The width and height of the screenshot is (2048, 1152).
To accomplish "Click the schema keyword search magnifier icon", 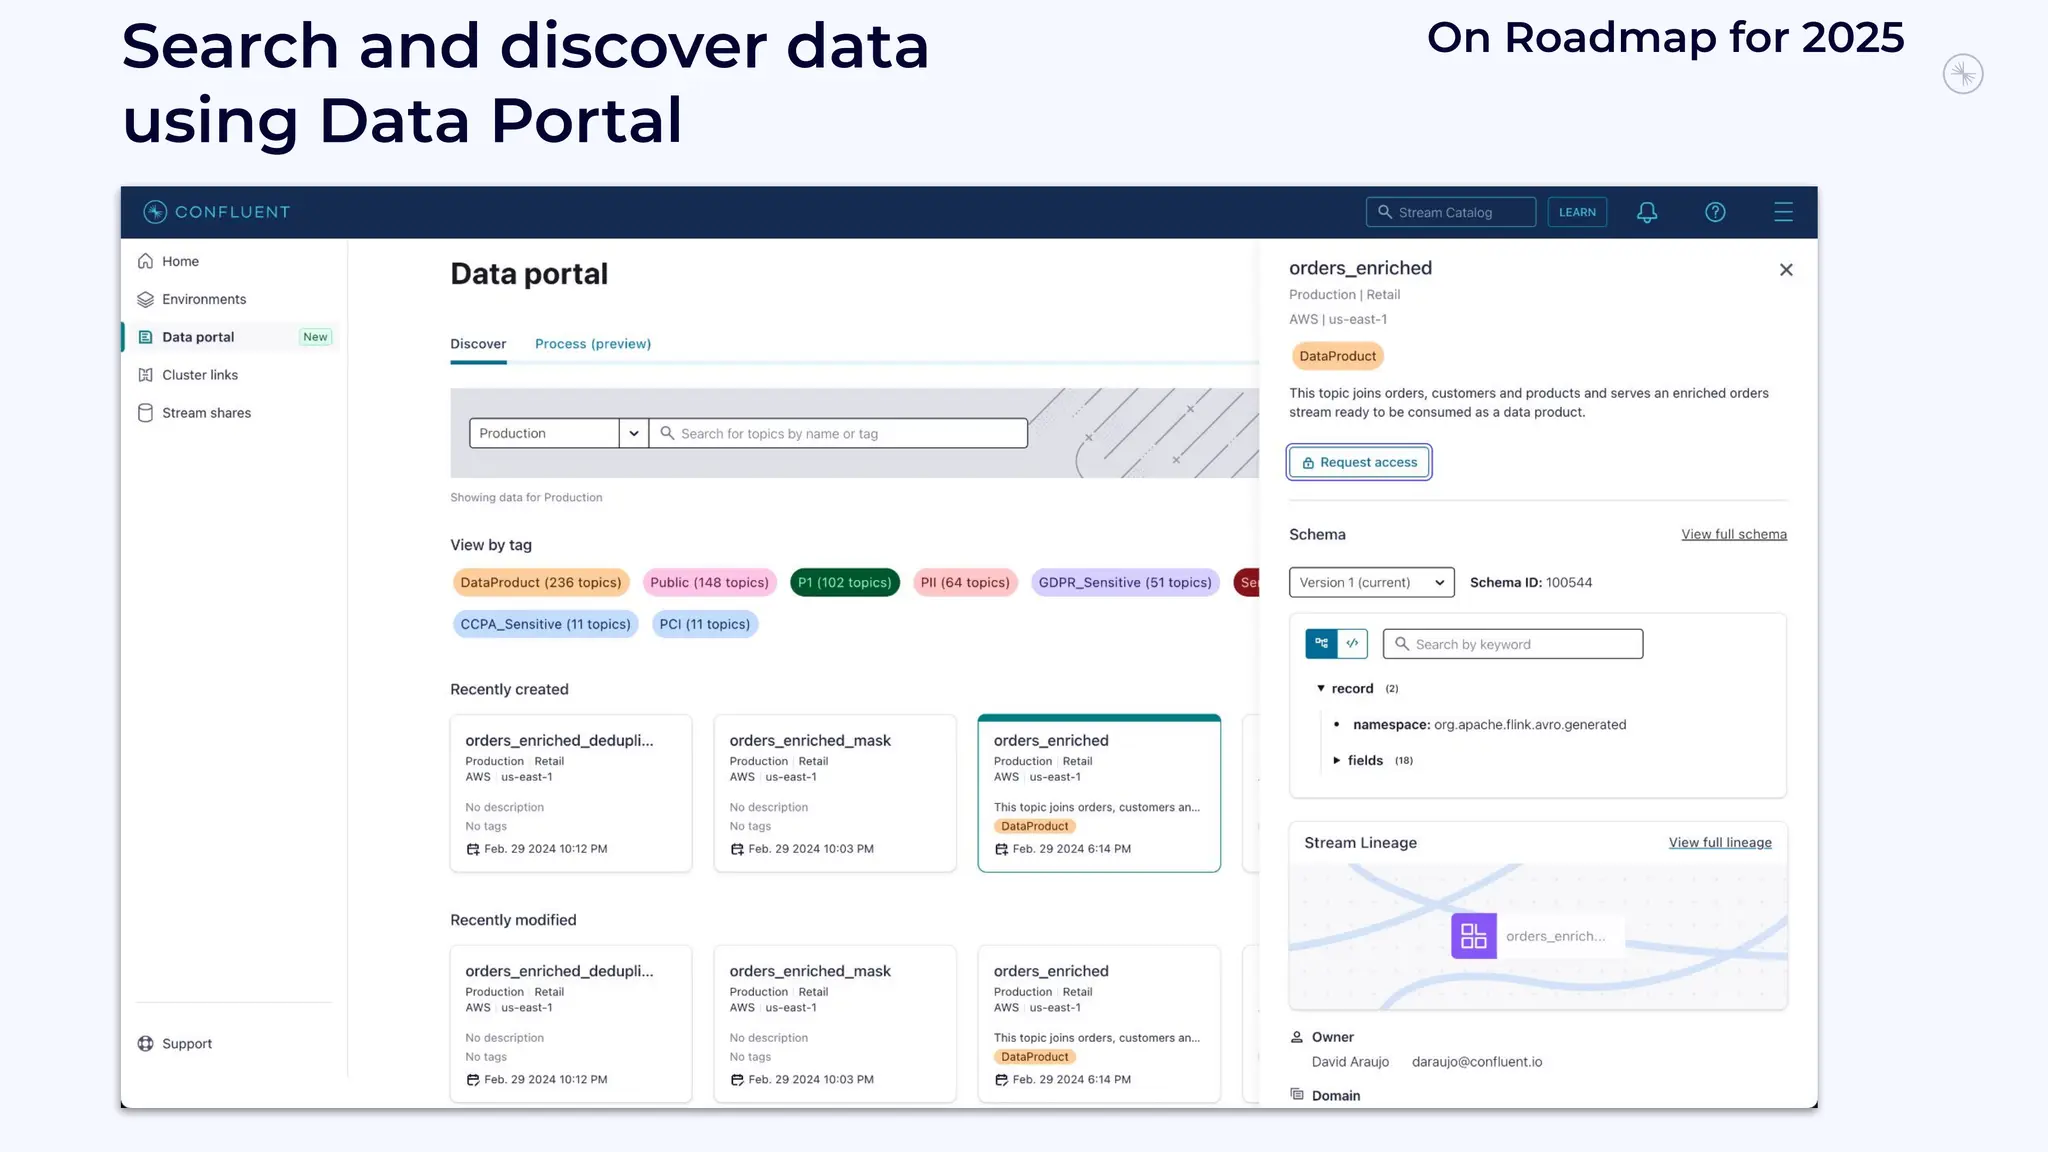I will click(1402, 644).
